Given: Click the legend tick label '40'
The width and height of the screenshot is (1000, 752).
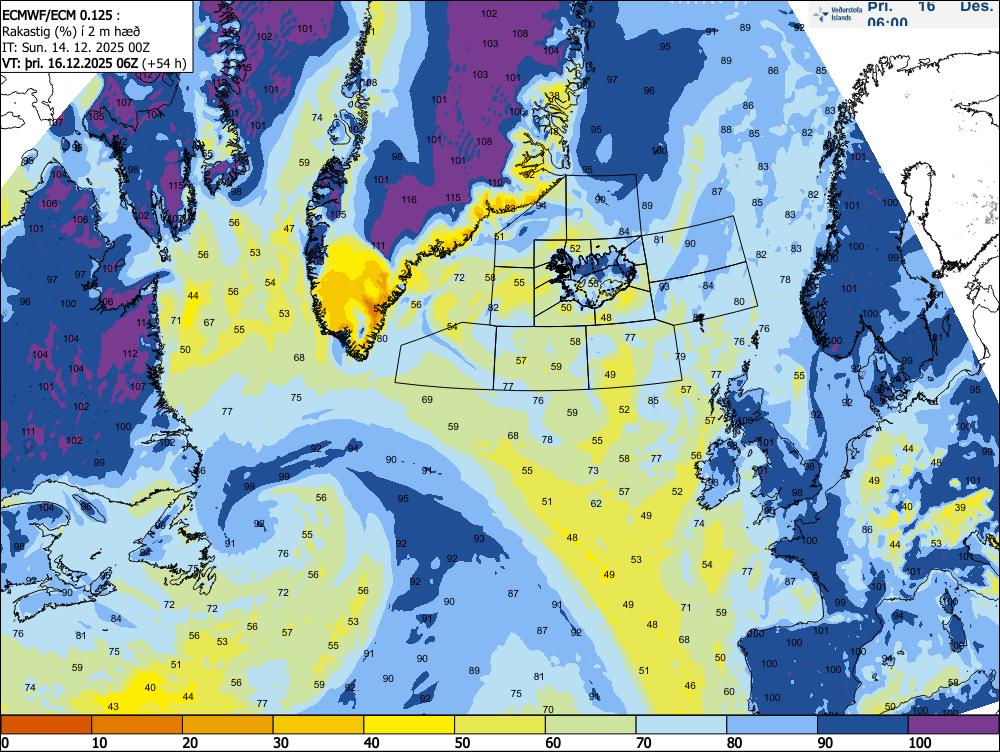Looking at the screenshot, I should [371, 742].
